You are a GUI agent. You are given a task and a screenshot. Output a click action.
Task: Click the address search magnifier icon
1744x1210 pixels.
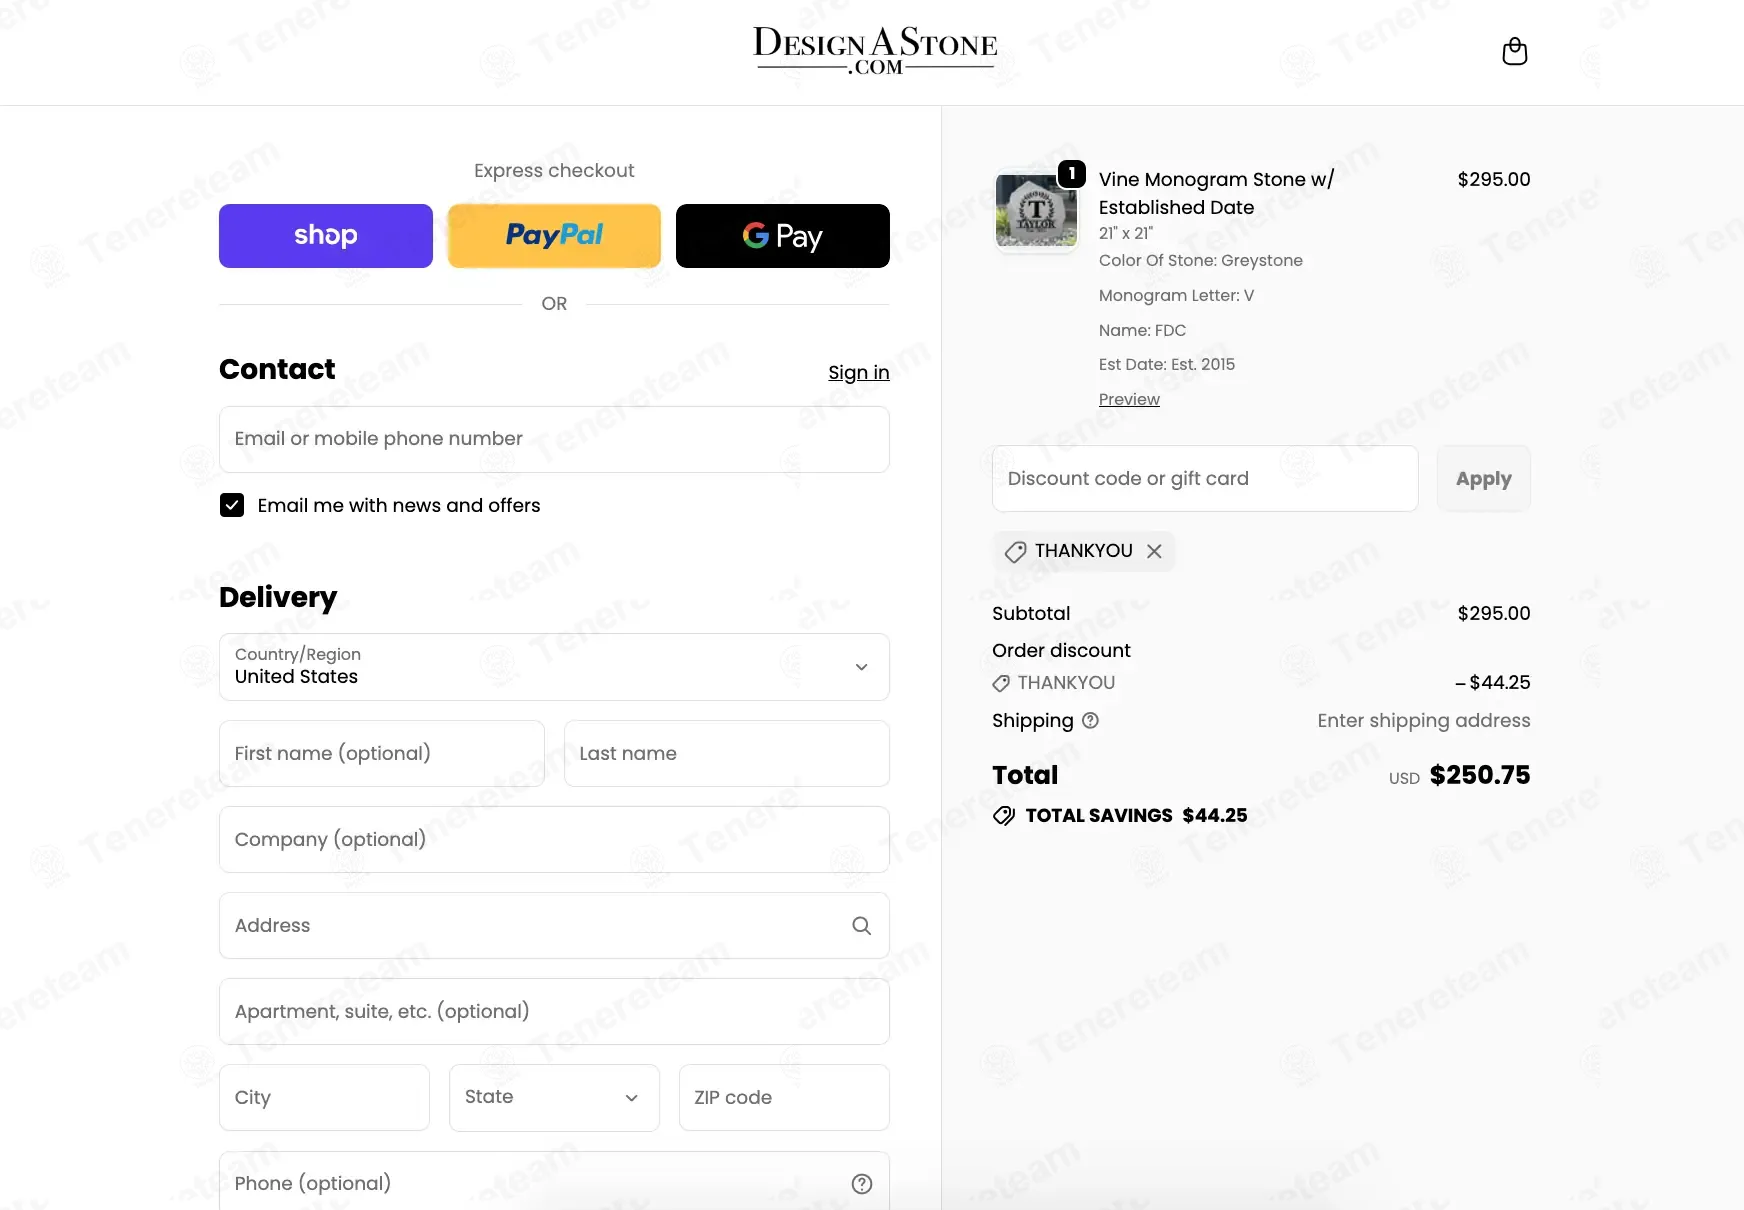(x=861, y=926)
